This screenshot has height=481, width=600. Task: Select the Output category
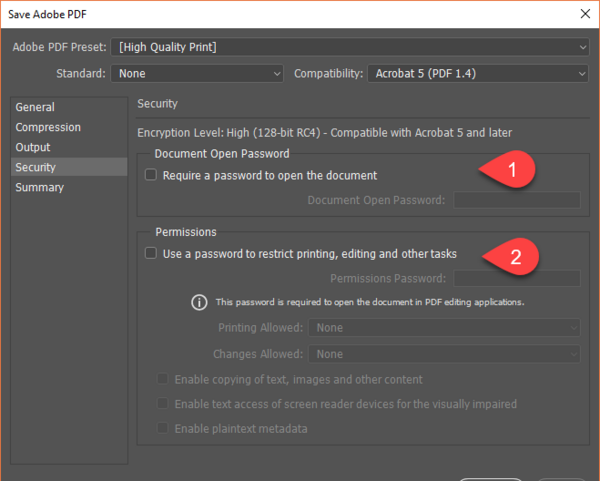(x=69, y=147)
